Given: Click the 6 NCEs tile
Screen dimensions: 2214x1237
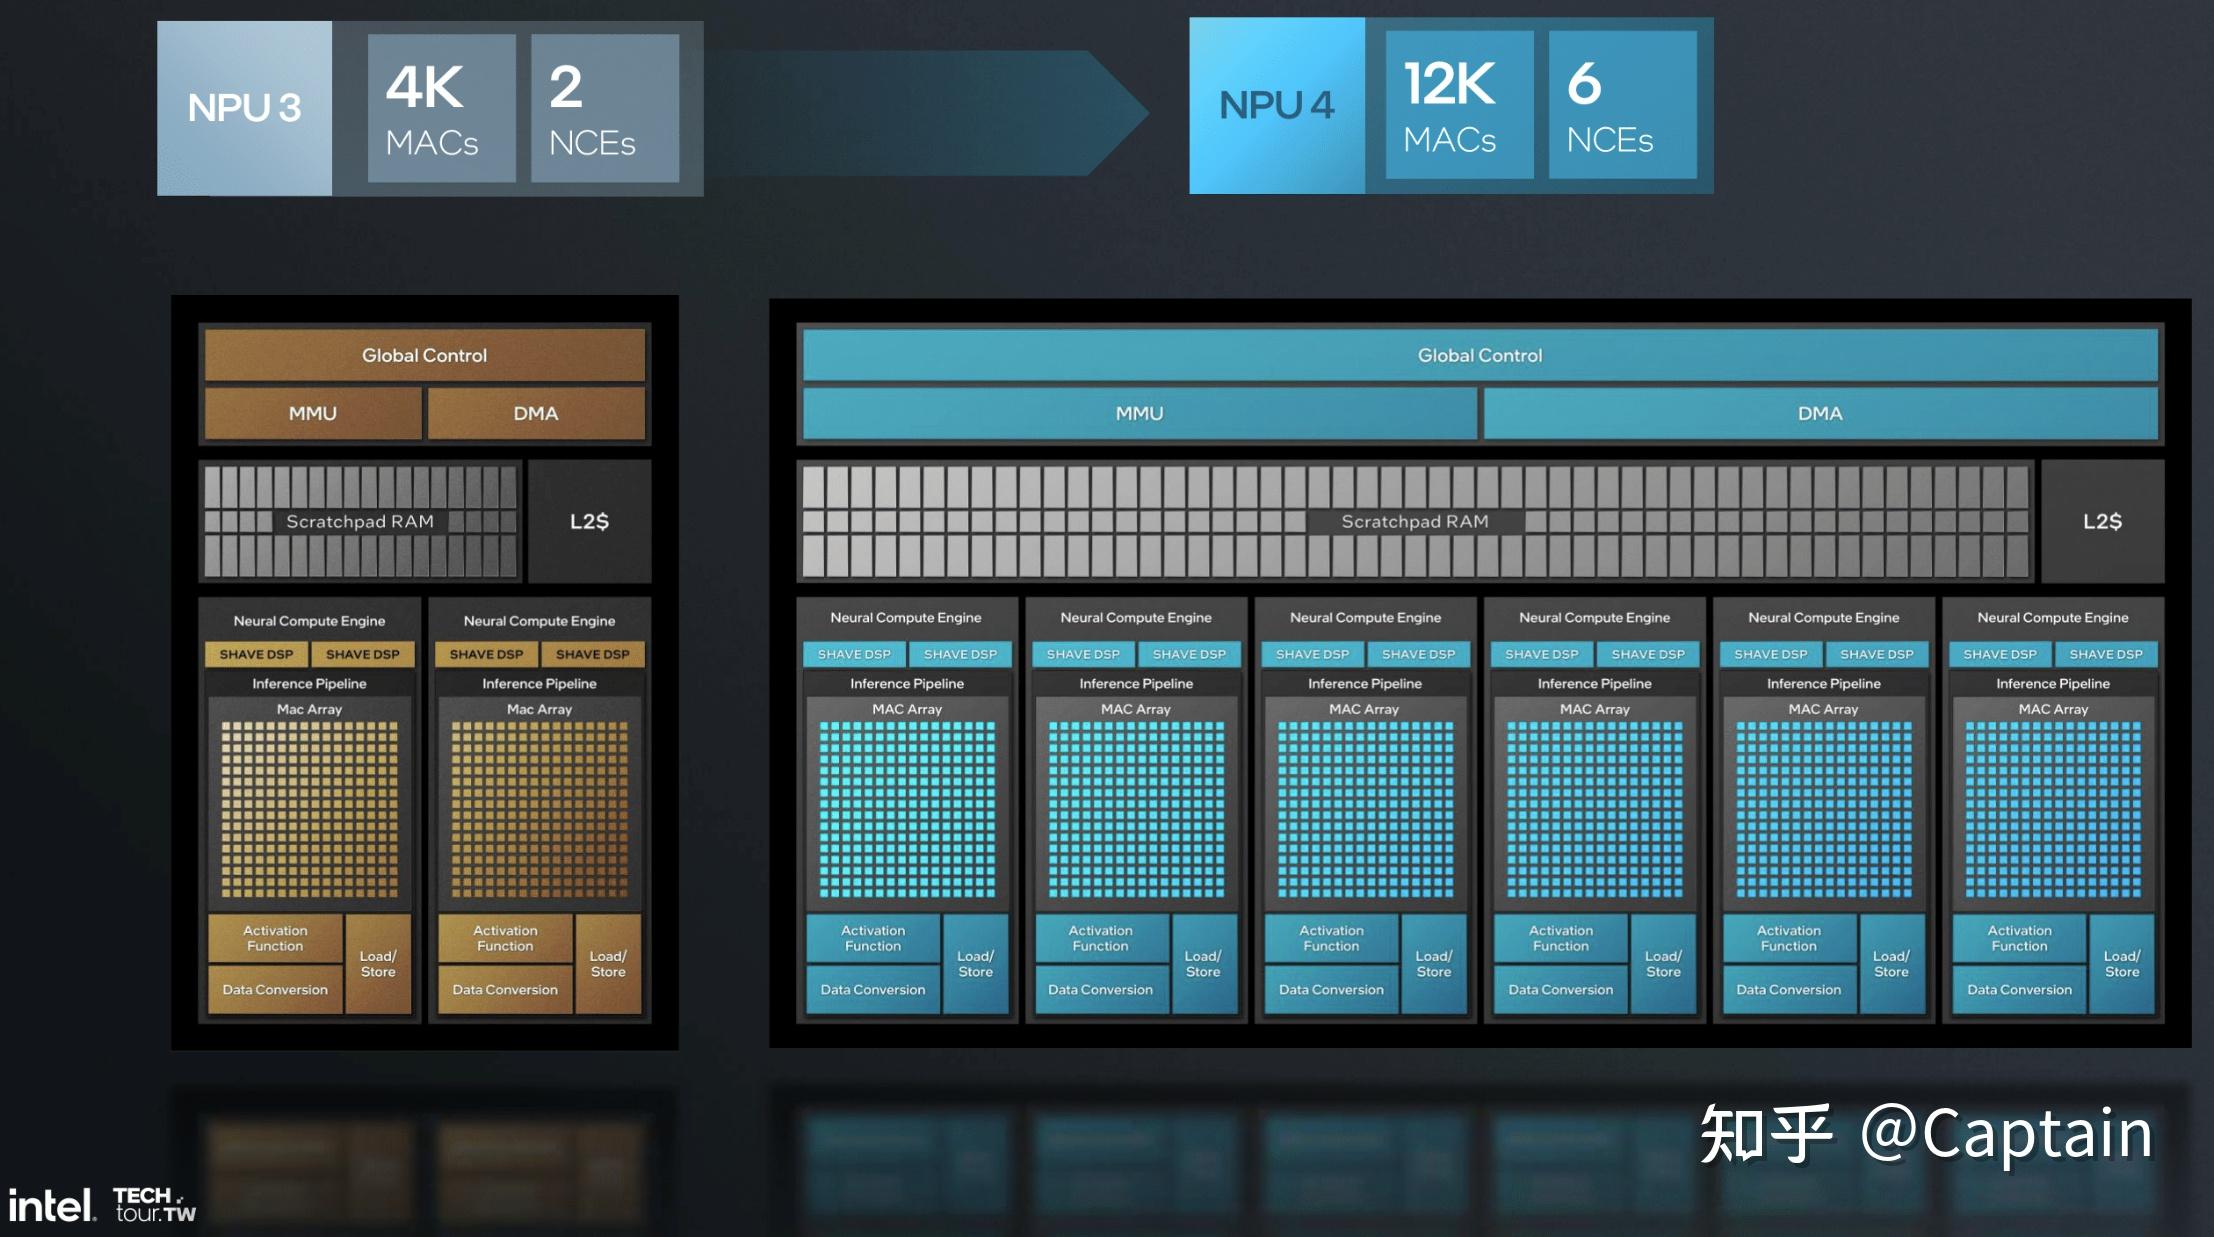Looking at the screenshot, I should point(1621,105).
